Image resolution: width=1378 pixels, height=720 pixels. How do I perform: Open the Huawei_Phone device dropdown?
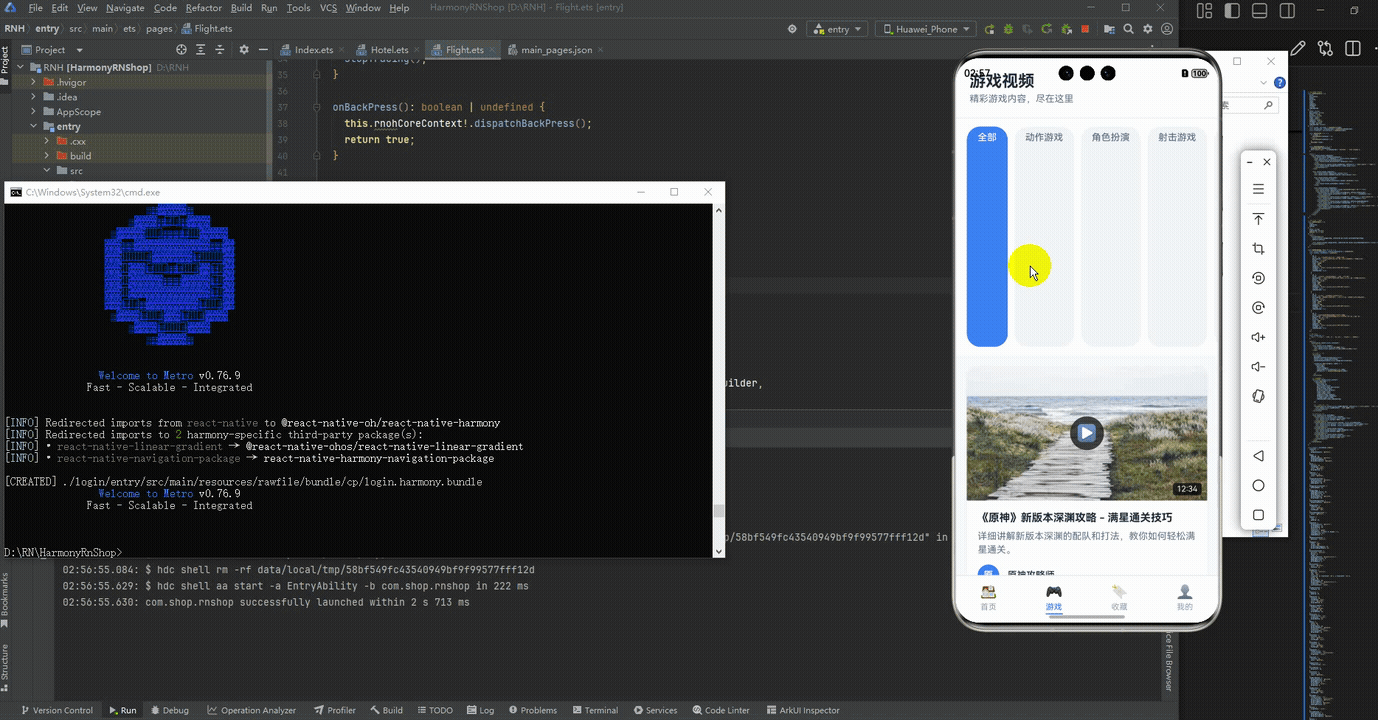[926, 29]
